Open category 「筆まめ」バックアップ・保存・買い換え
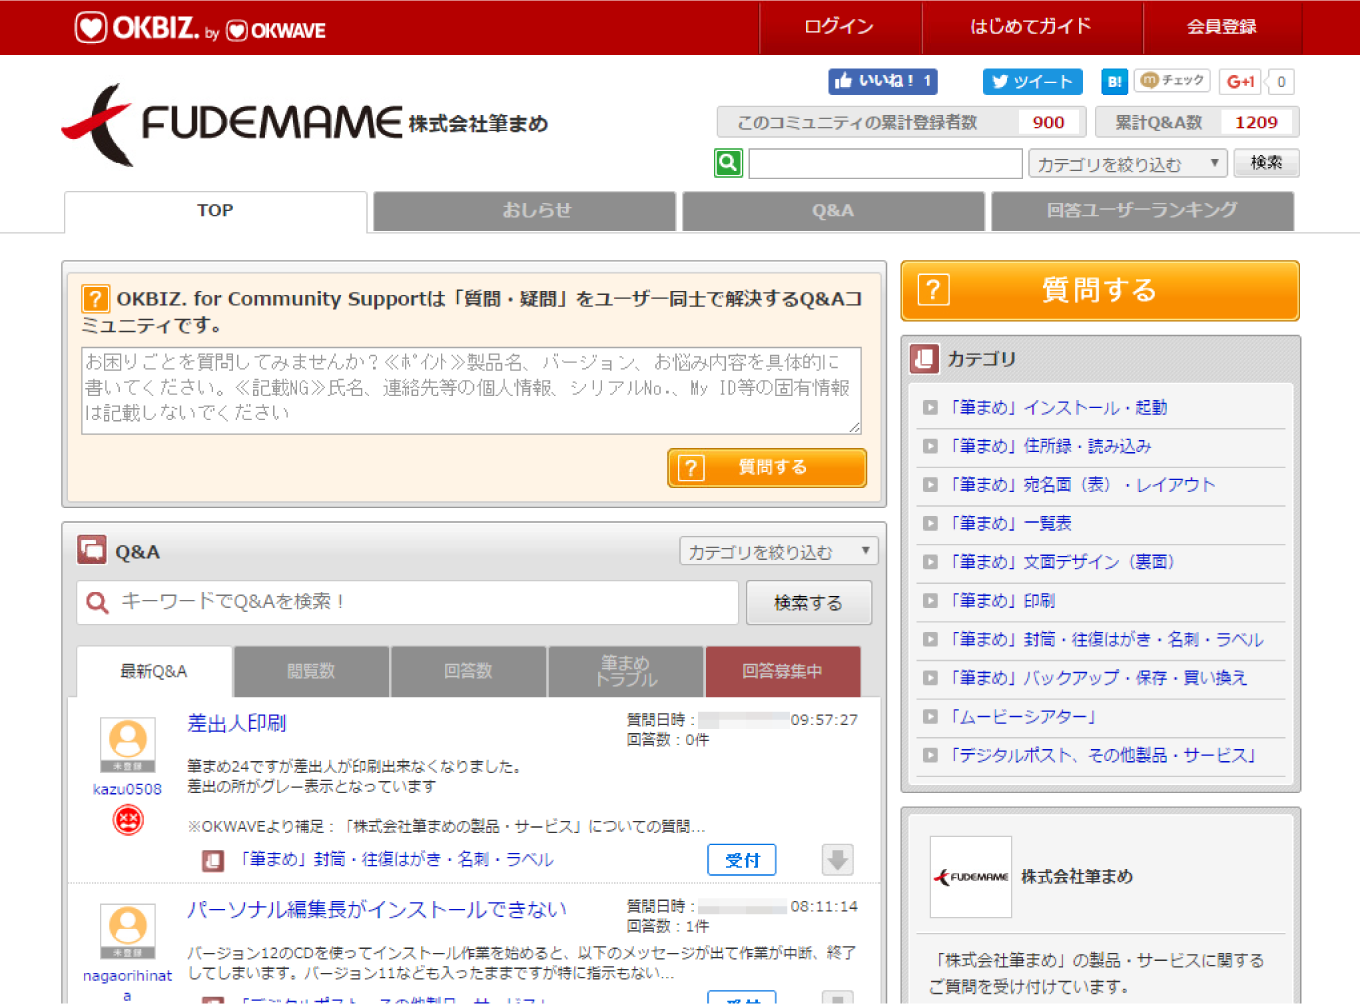1360x1005 pixels. point(1097,678)
